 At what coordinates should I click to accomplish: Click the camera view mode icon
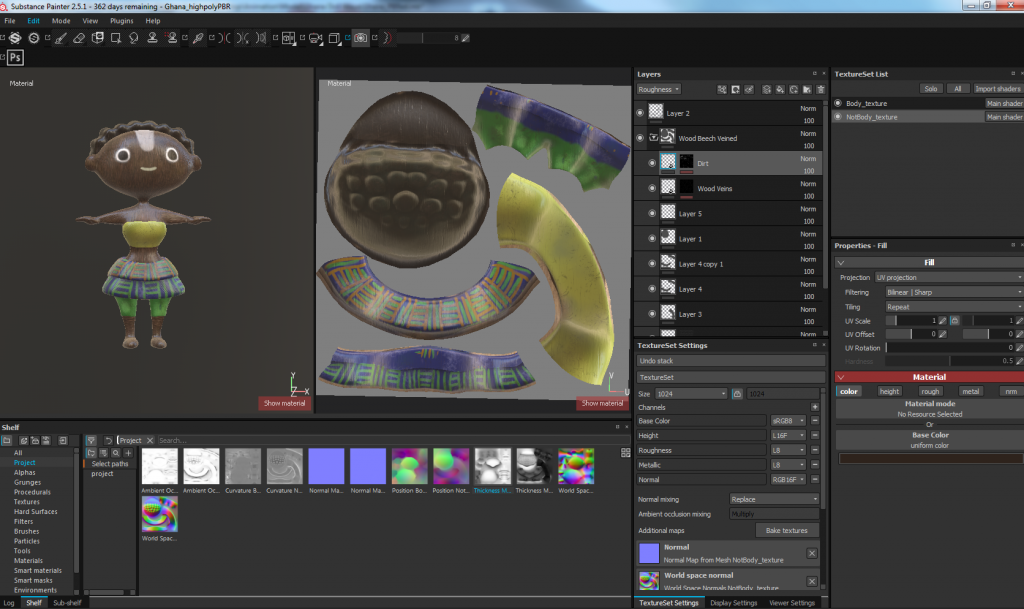click(315, 39)
